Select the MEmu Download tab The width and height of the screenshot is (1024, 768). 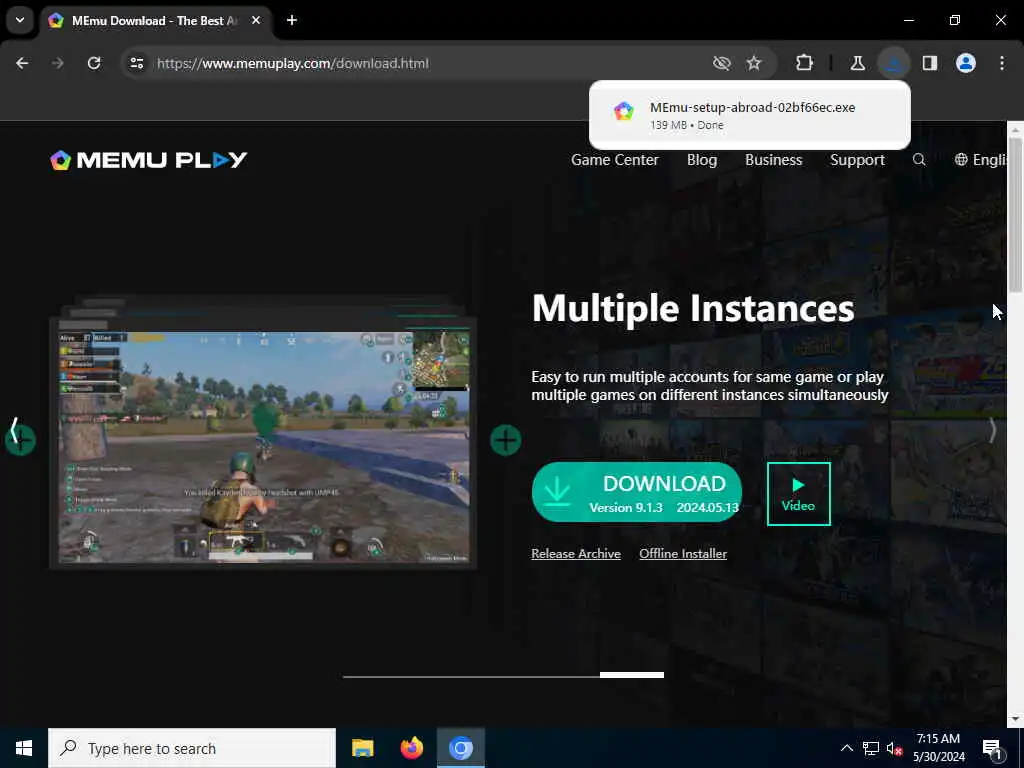coord(153,21)
